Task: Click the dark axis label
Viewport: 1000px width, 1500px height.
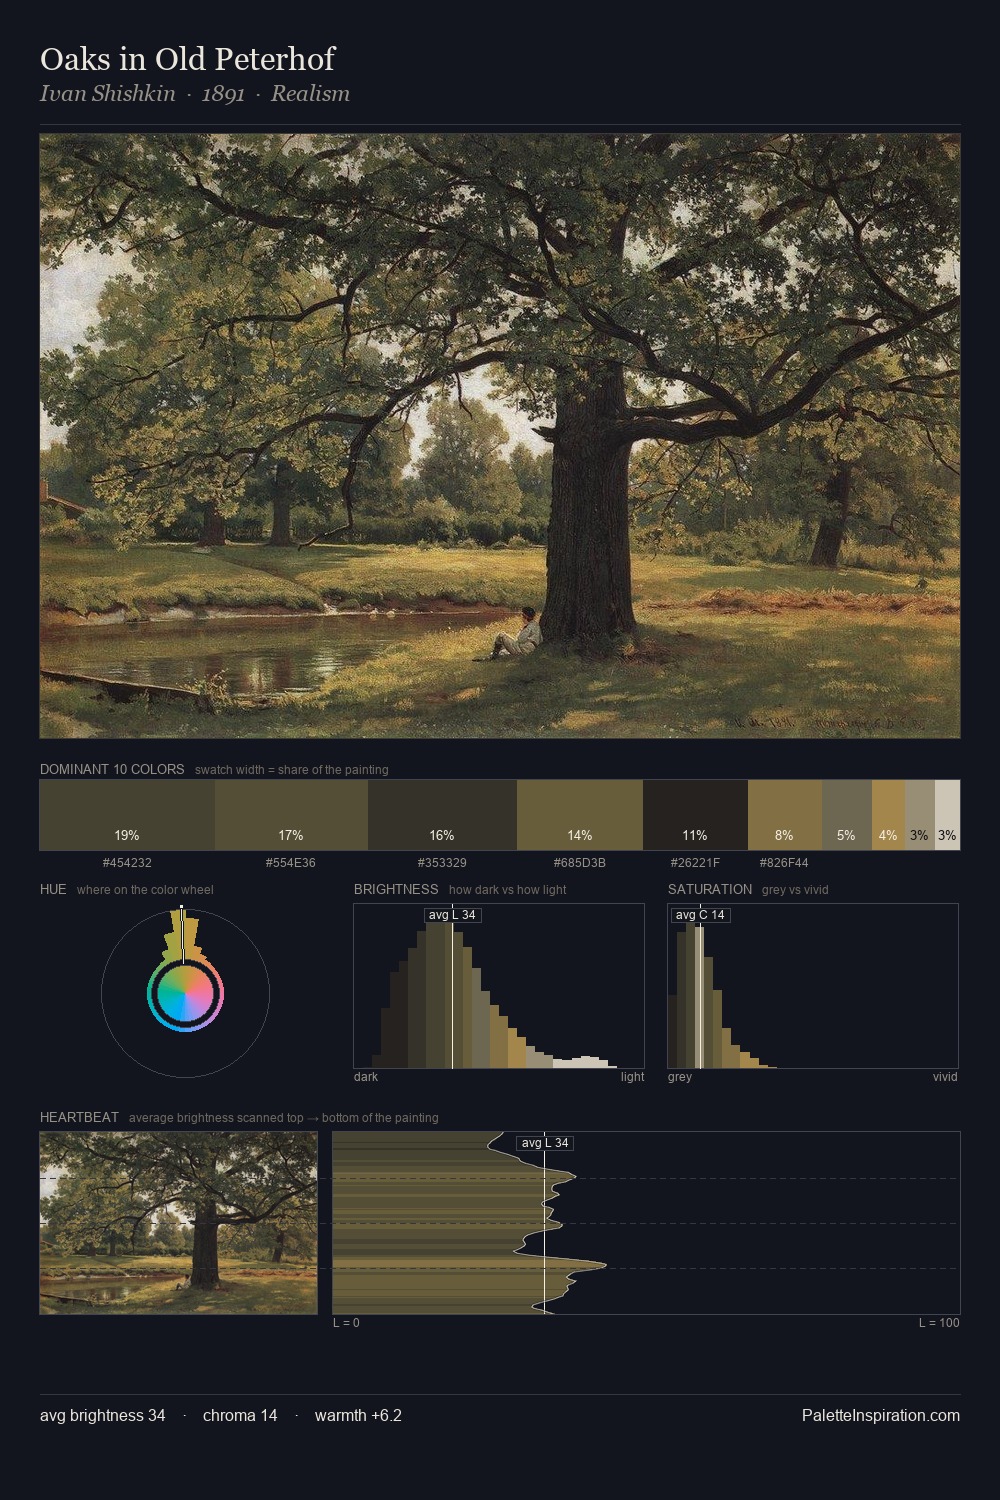Action: tap(366, 1077)
